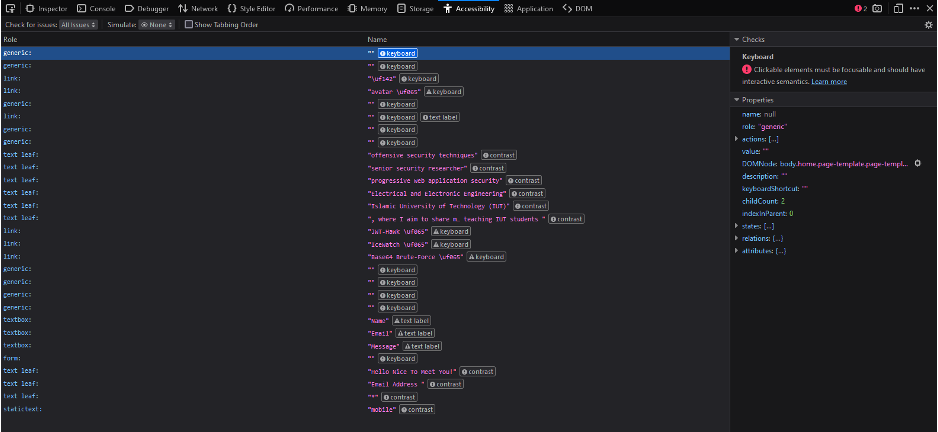938x432 pixels.
Task: Toggle Responsive Design Mode icon
Action: [x=897, y=8]
